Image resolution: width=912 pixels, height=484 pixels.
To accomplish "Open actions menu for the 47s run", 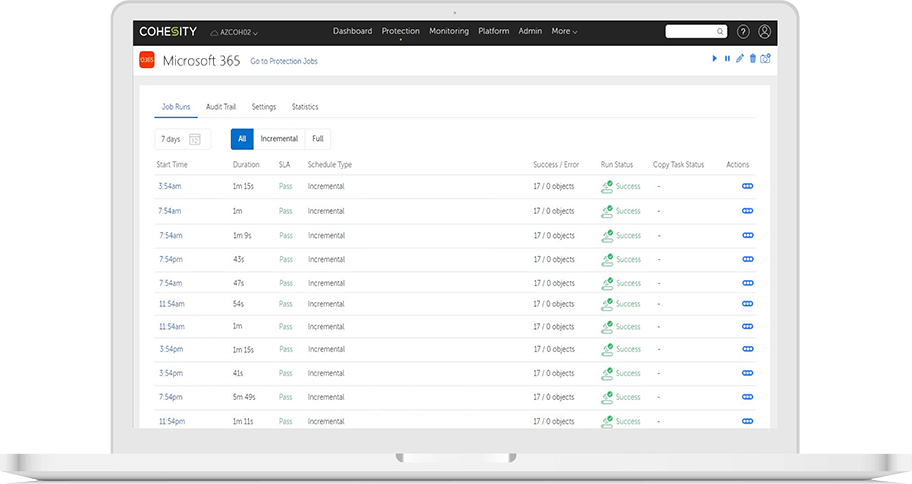I will pyautogui.click(x=748, y=283).
